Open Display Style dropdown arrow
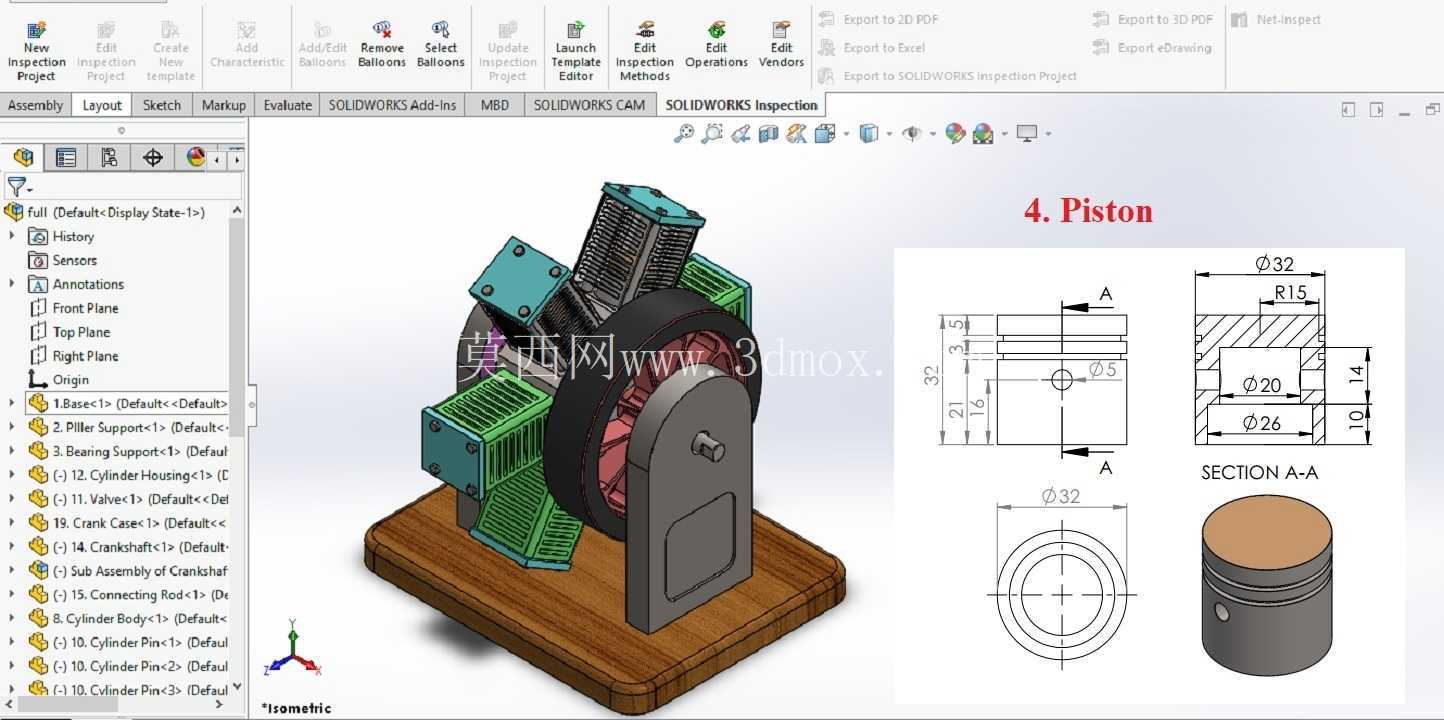Viewport: 1444px width, 720px height. coord(889,134)
